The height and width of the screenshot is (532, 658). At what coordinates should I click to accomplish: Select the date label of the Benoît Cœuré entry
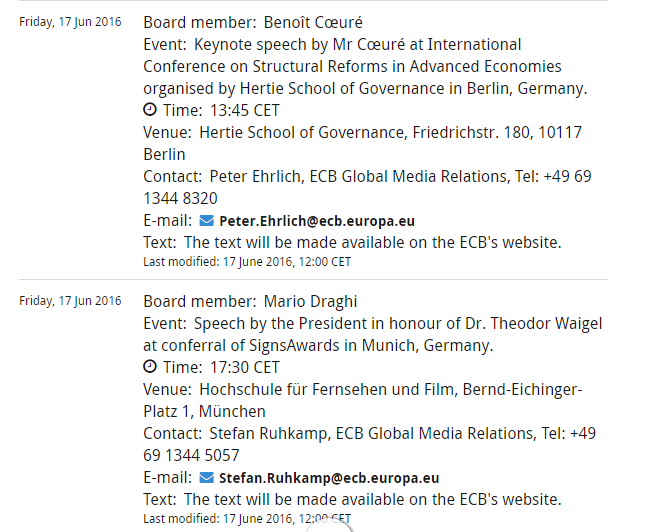click(70, 22)
